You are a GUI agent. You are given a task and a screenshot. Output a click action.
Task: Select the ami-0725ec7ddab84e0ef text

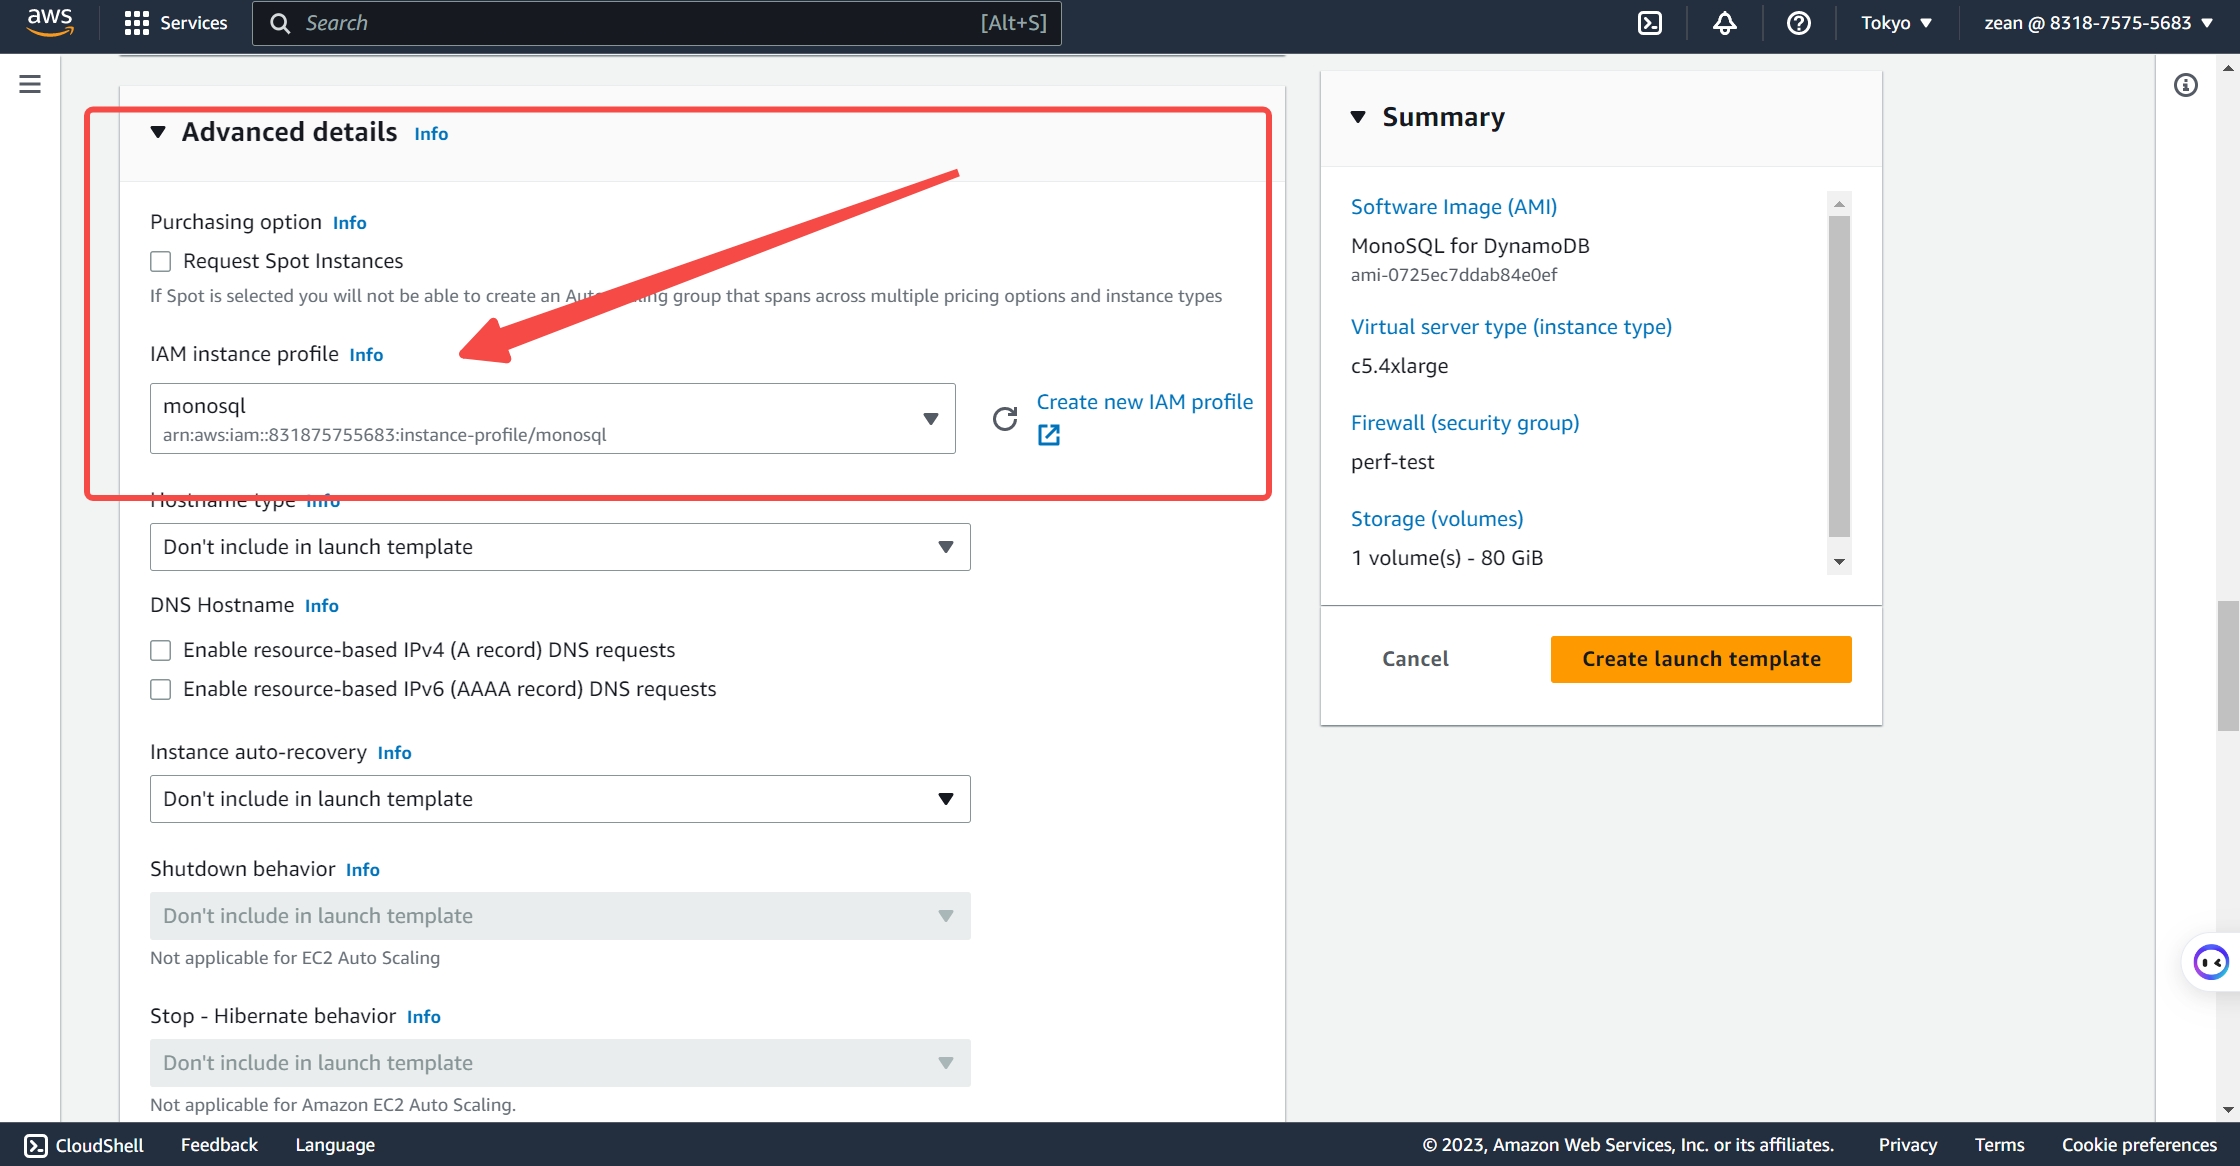tap(1454, 275)
